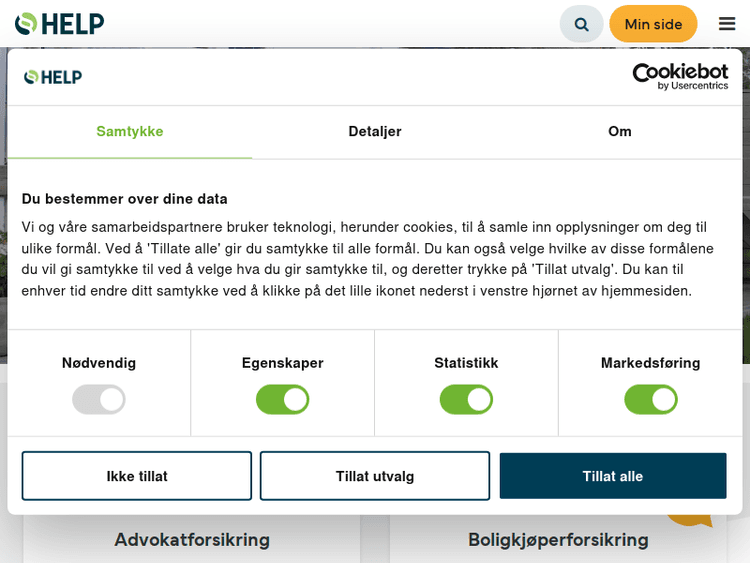Click the orange chat bubble icon

pos(690,517)
